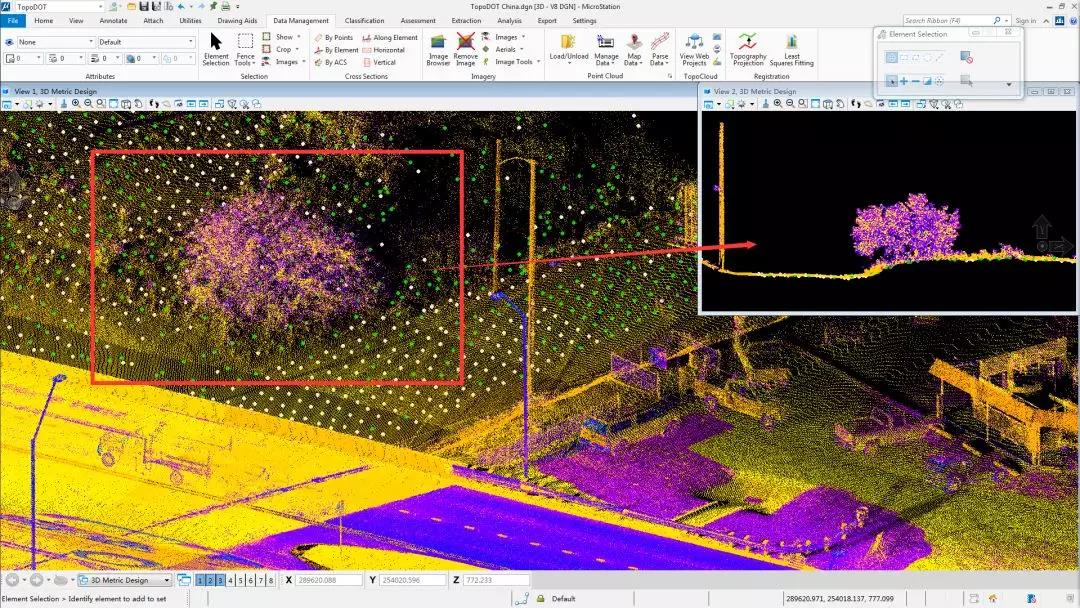Switch to the Extraction ribbon tab
1080x608 pixels.
click(x=466, y=21)
